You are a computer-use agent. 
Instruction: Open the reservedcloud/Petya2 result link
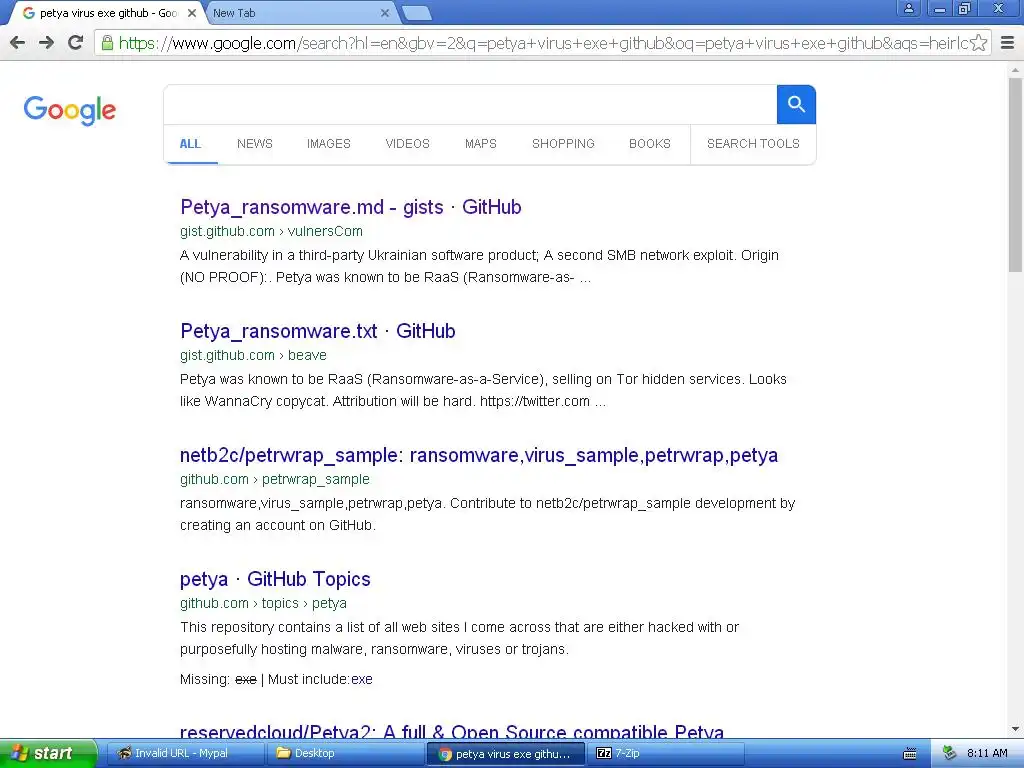tap(452, 731)
